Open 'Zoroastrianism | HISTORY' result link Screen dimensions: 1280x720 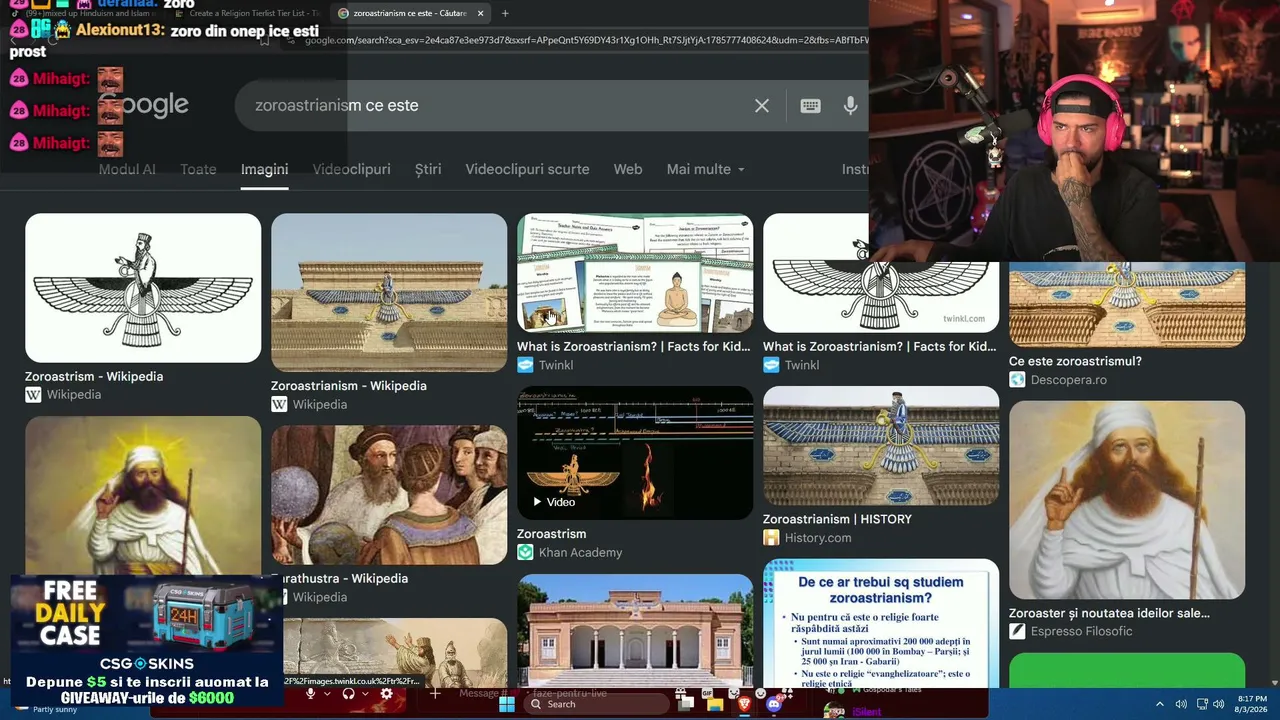point(837,519)
